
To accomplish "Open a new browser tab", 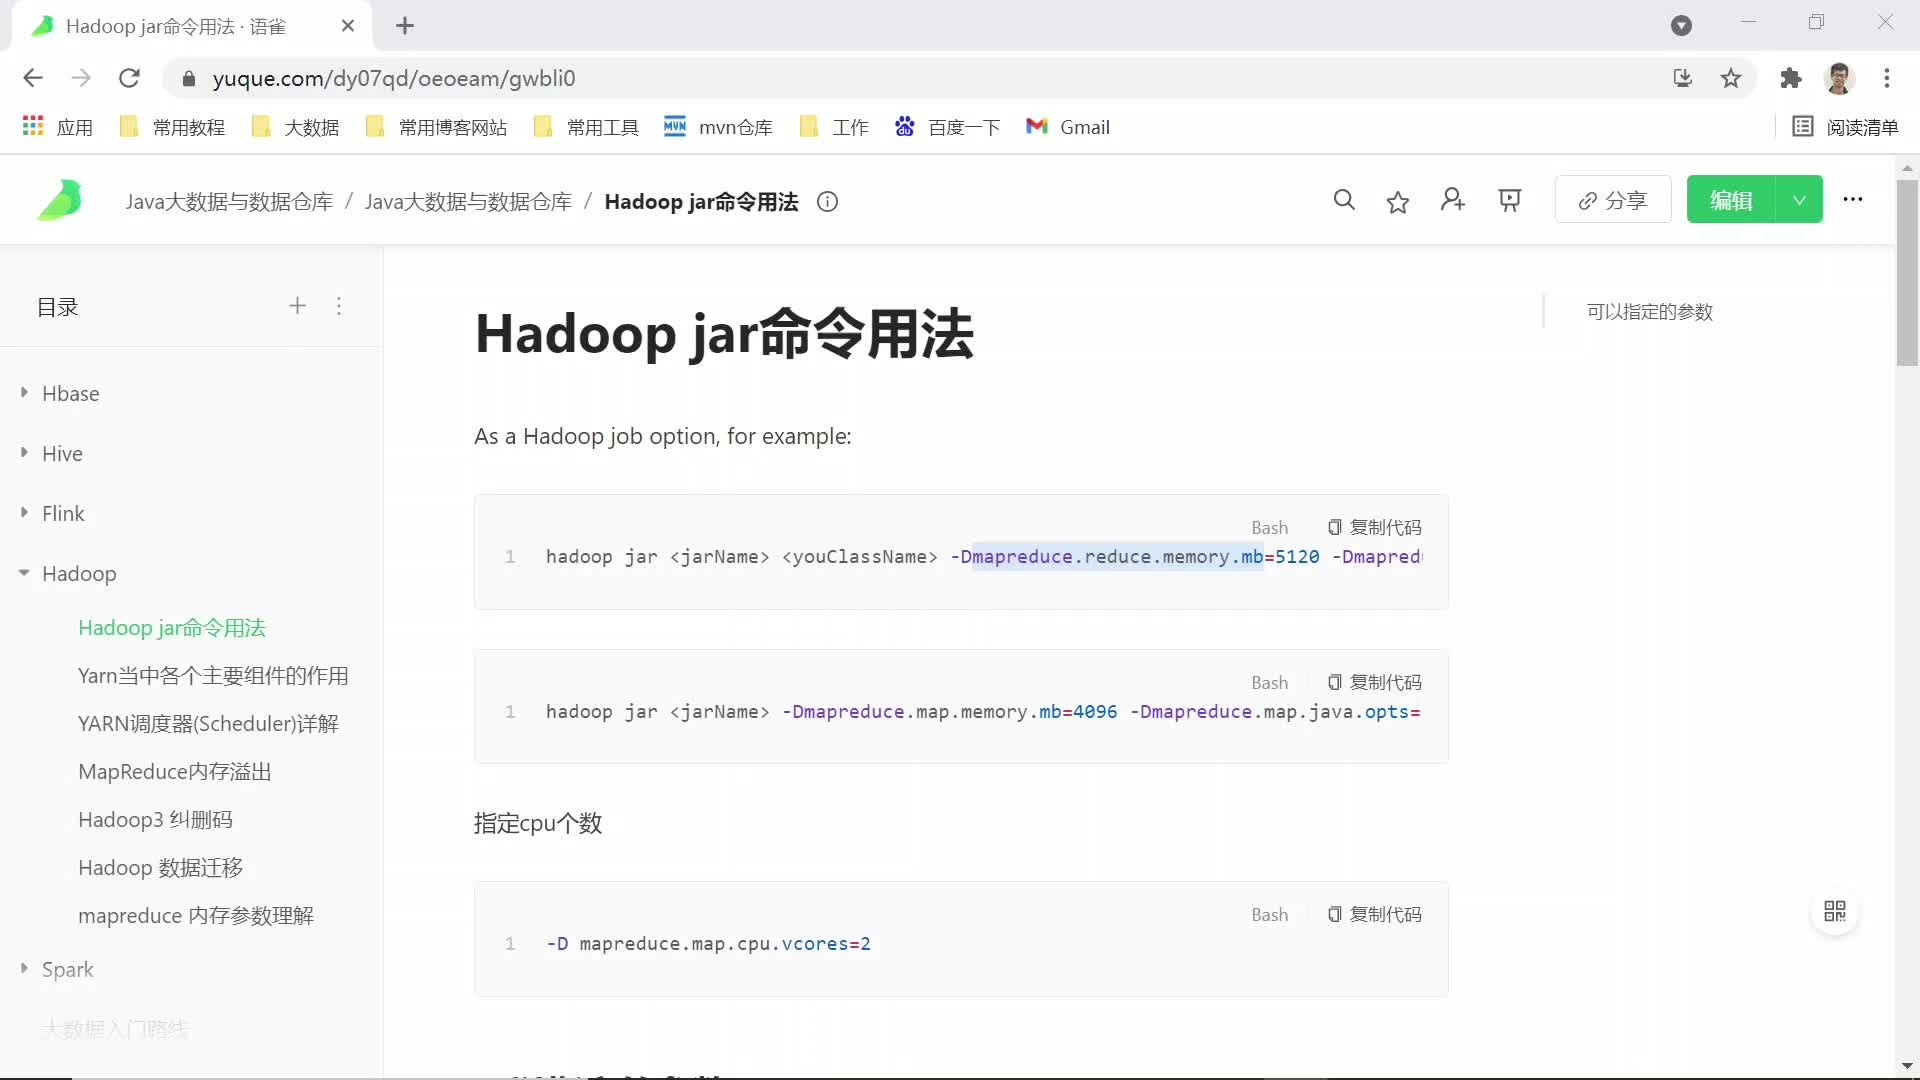I will [x=405, y=26].
